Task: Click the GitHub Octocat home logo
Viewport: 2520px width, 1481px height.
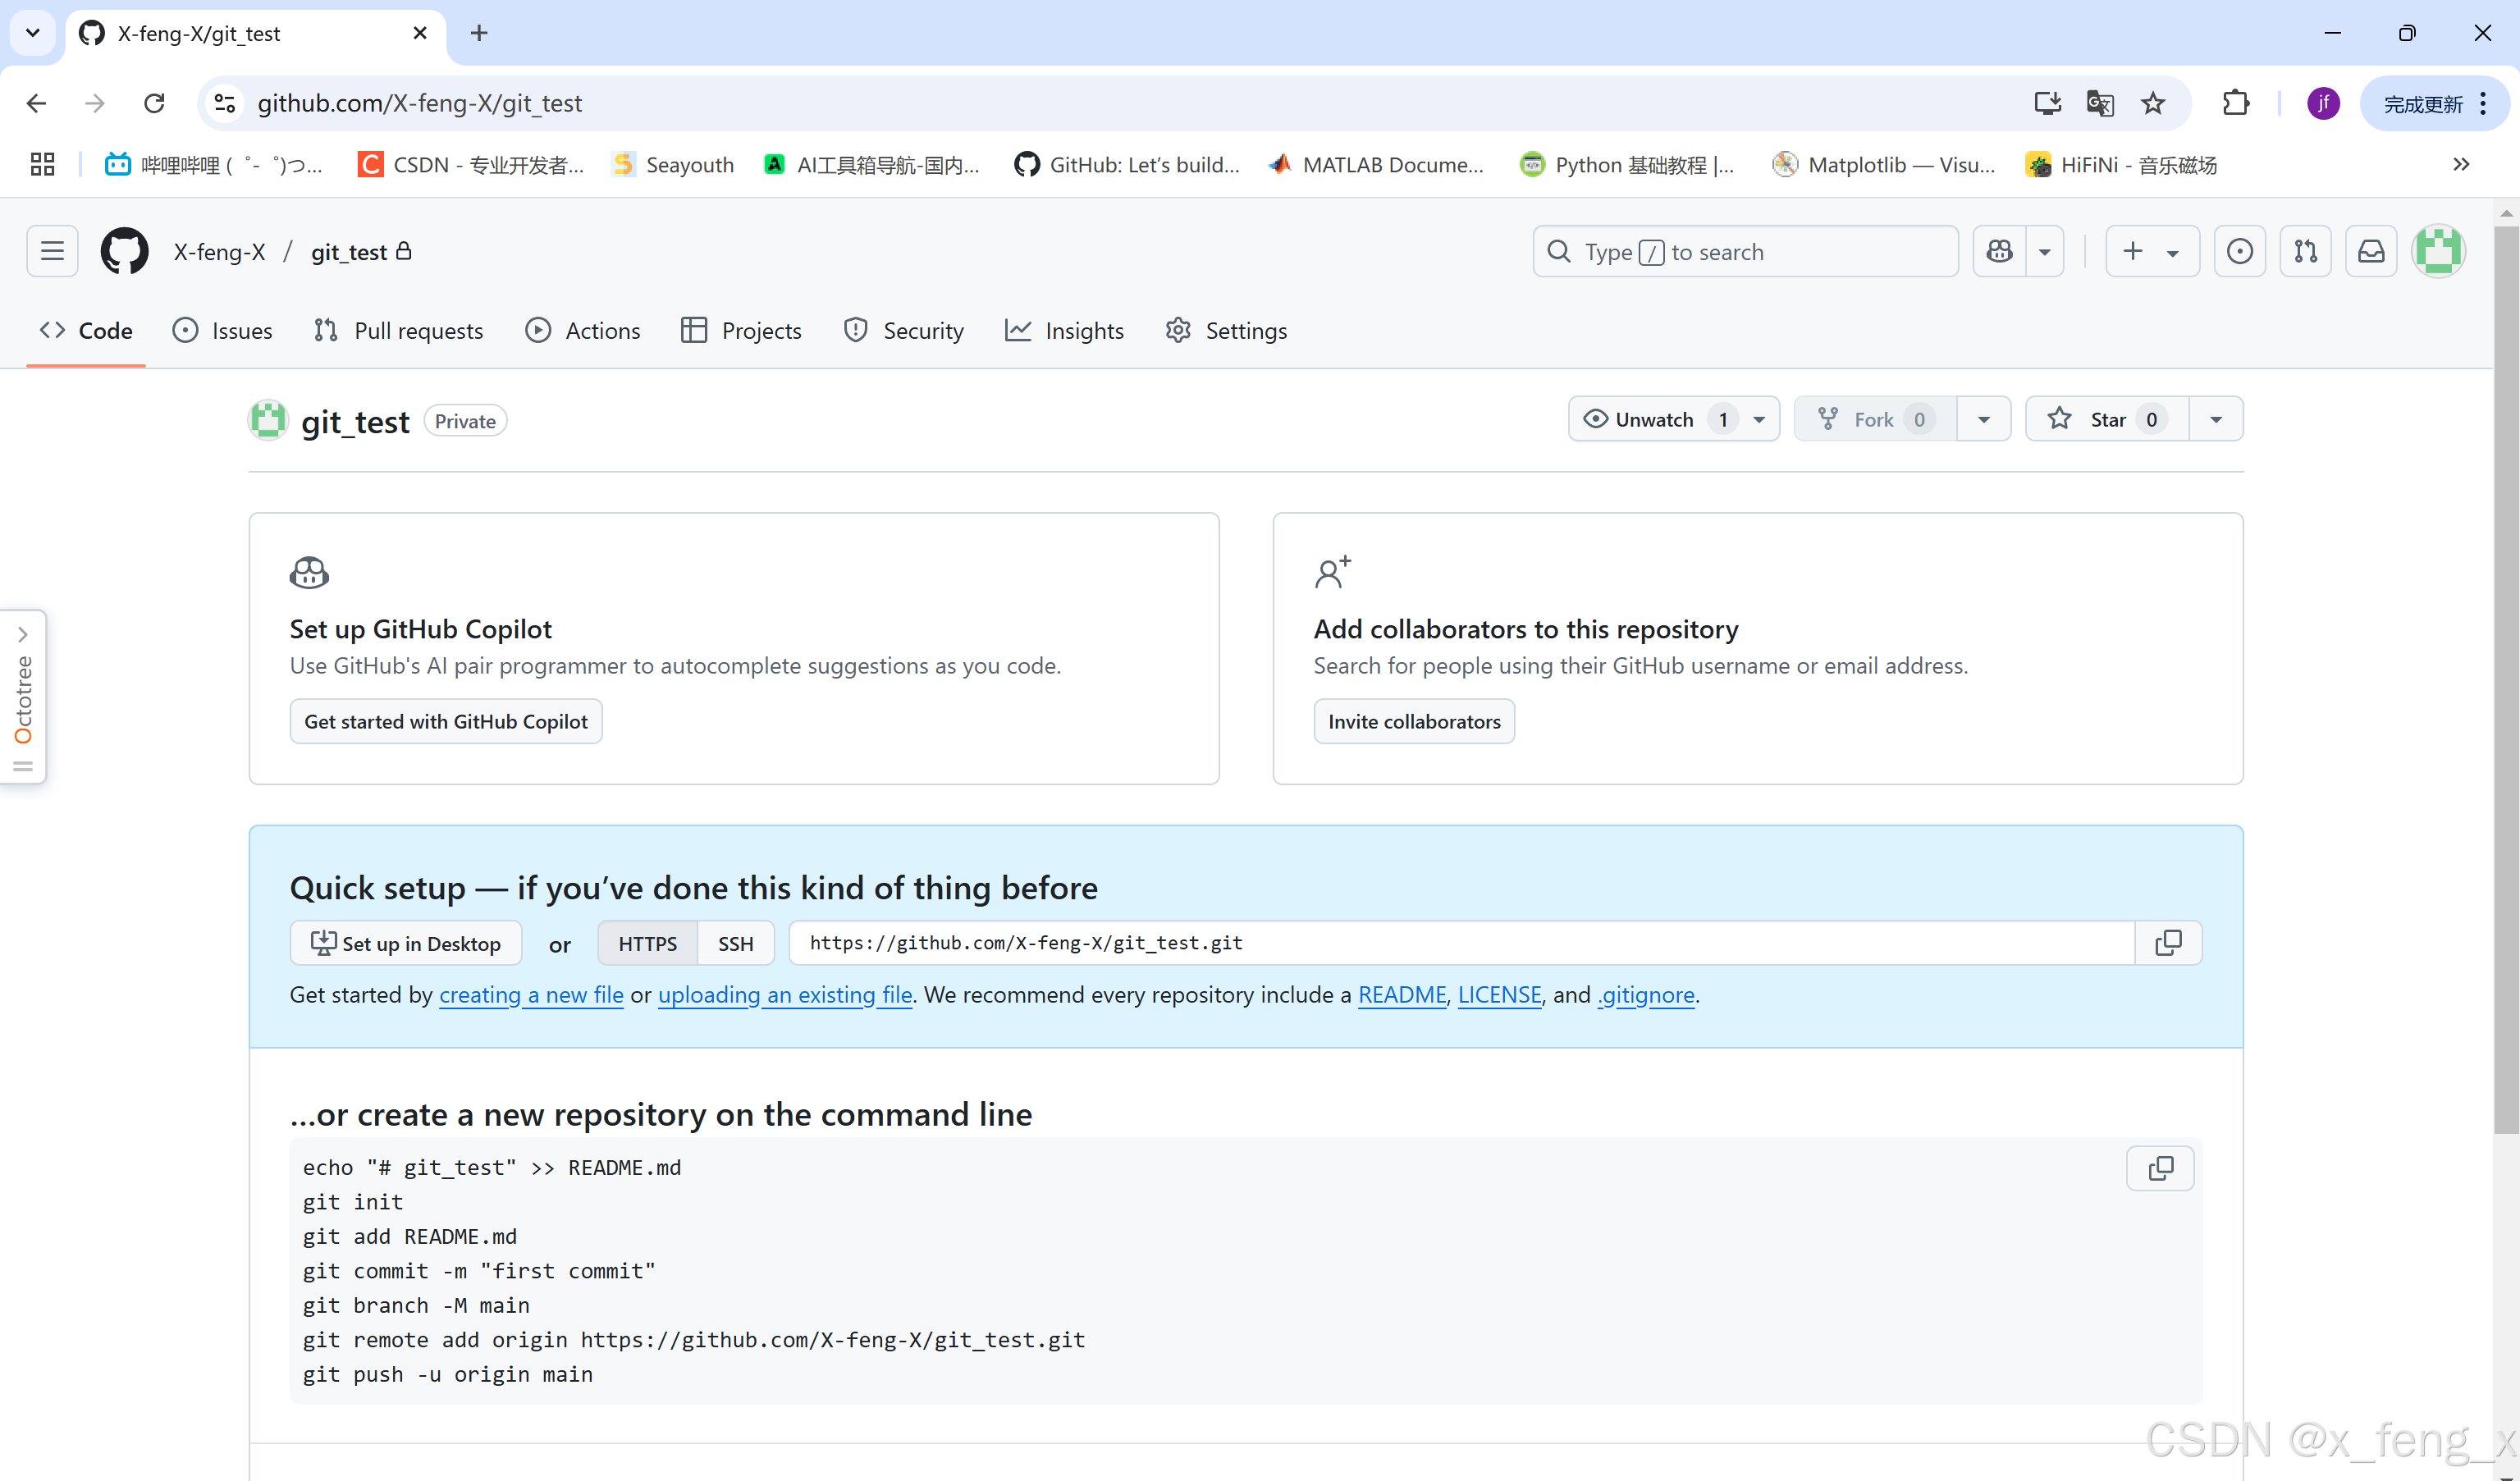Action: [124, 251]
